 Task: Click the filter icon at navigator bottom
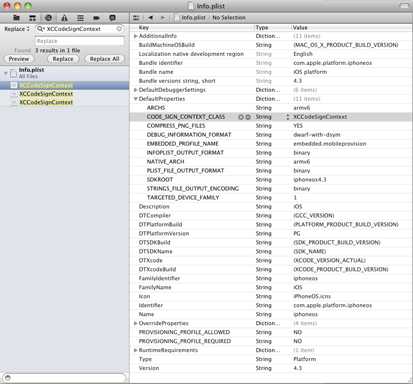click(x=8, y=378)
